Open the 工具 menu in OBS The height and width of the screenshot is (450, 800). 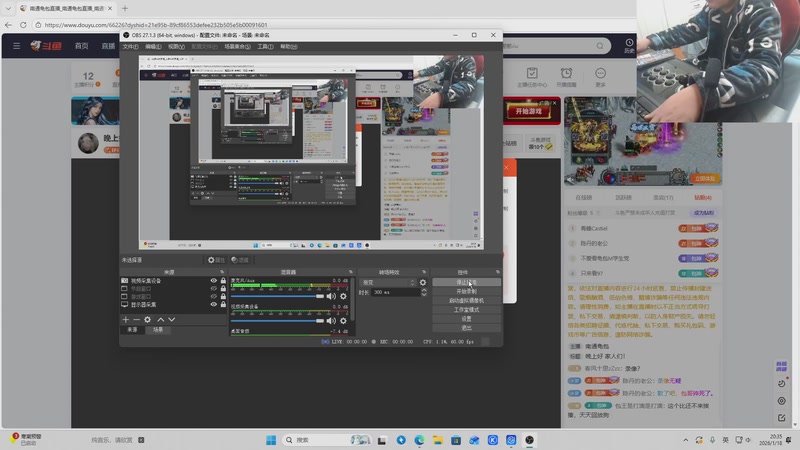pos(265,46)
